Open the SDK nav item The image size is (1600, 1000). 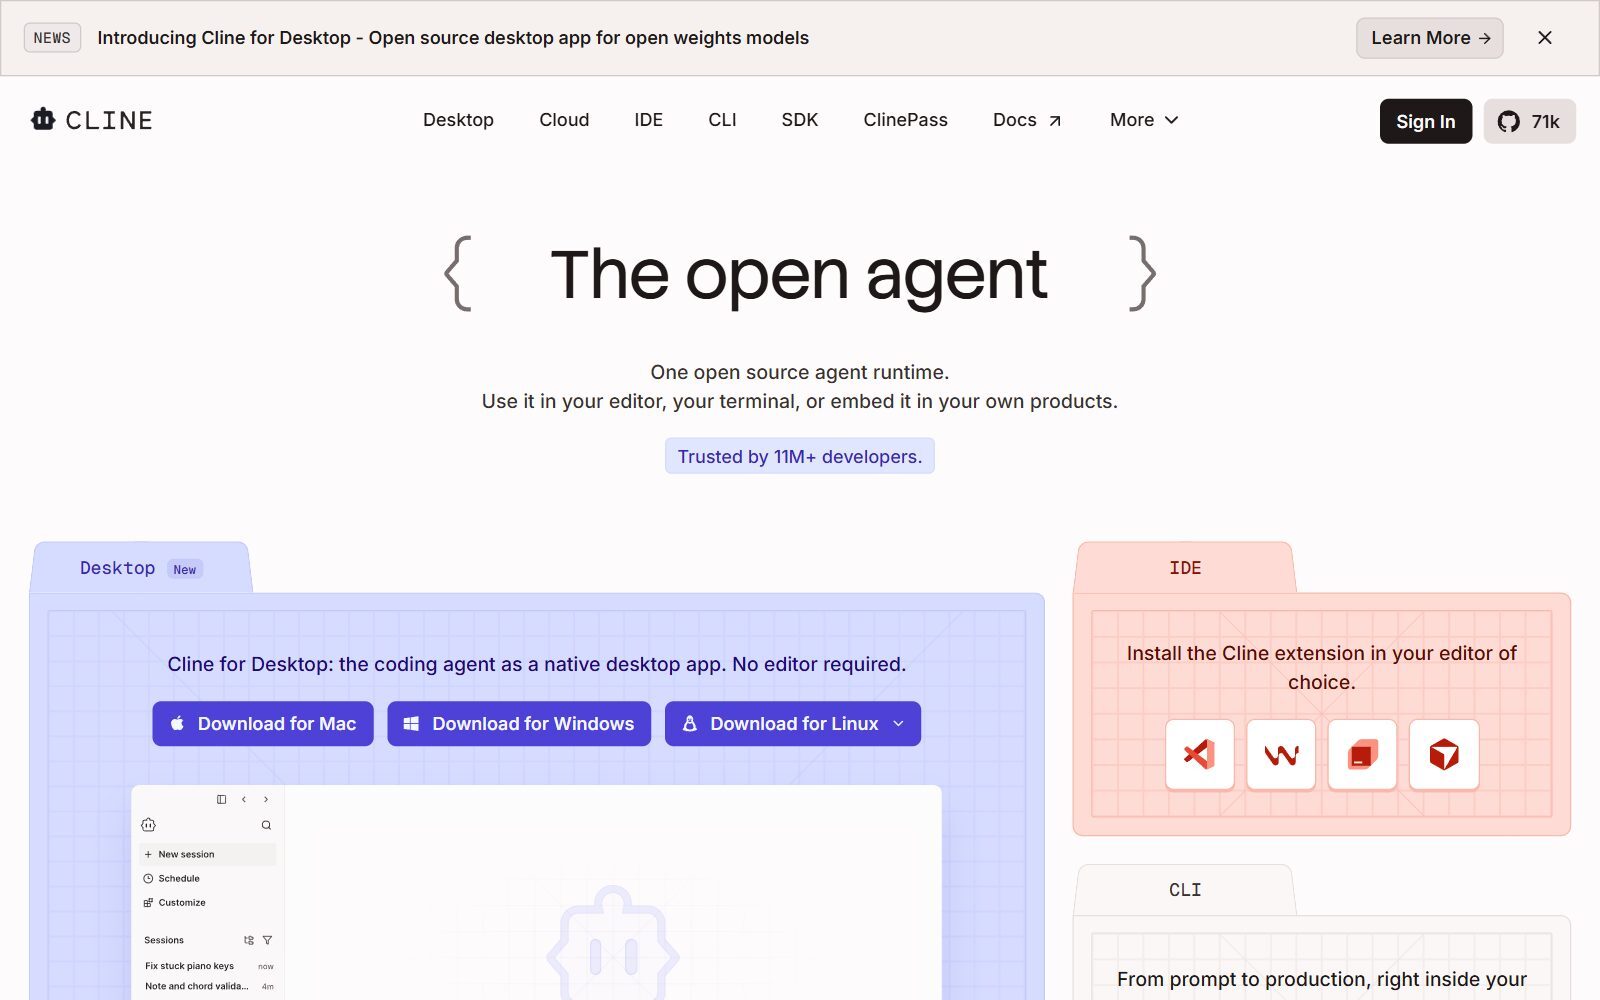click(x=800, y=120)
